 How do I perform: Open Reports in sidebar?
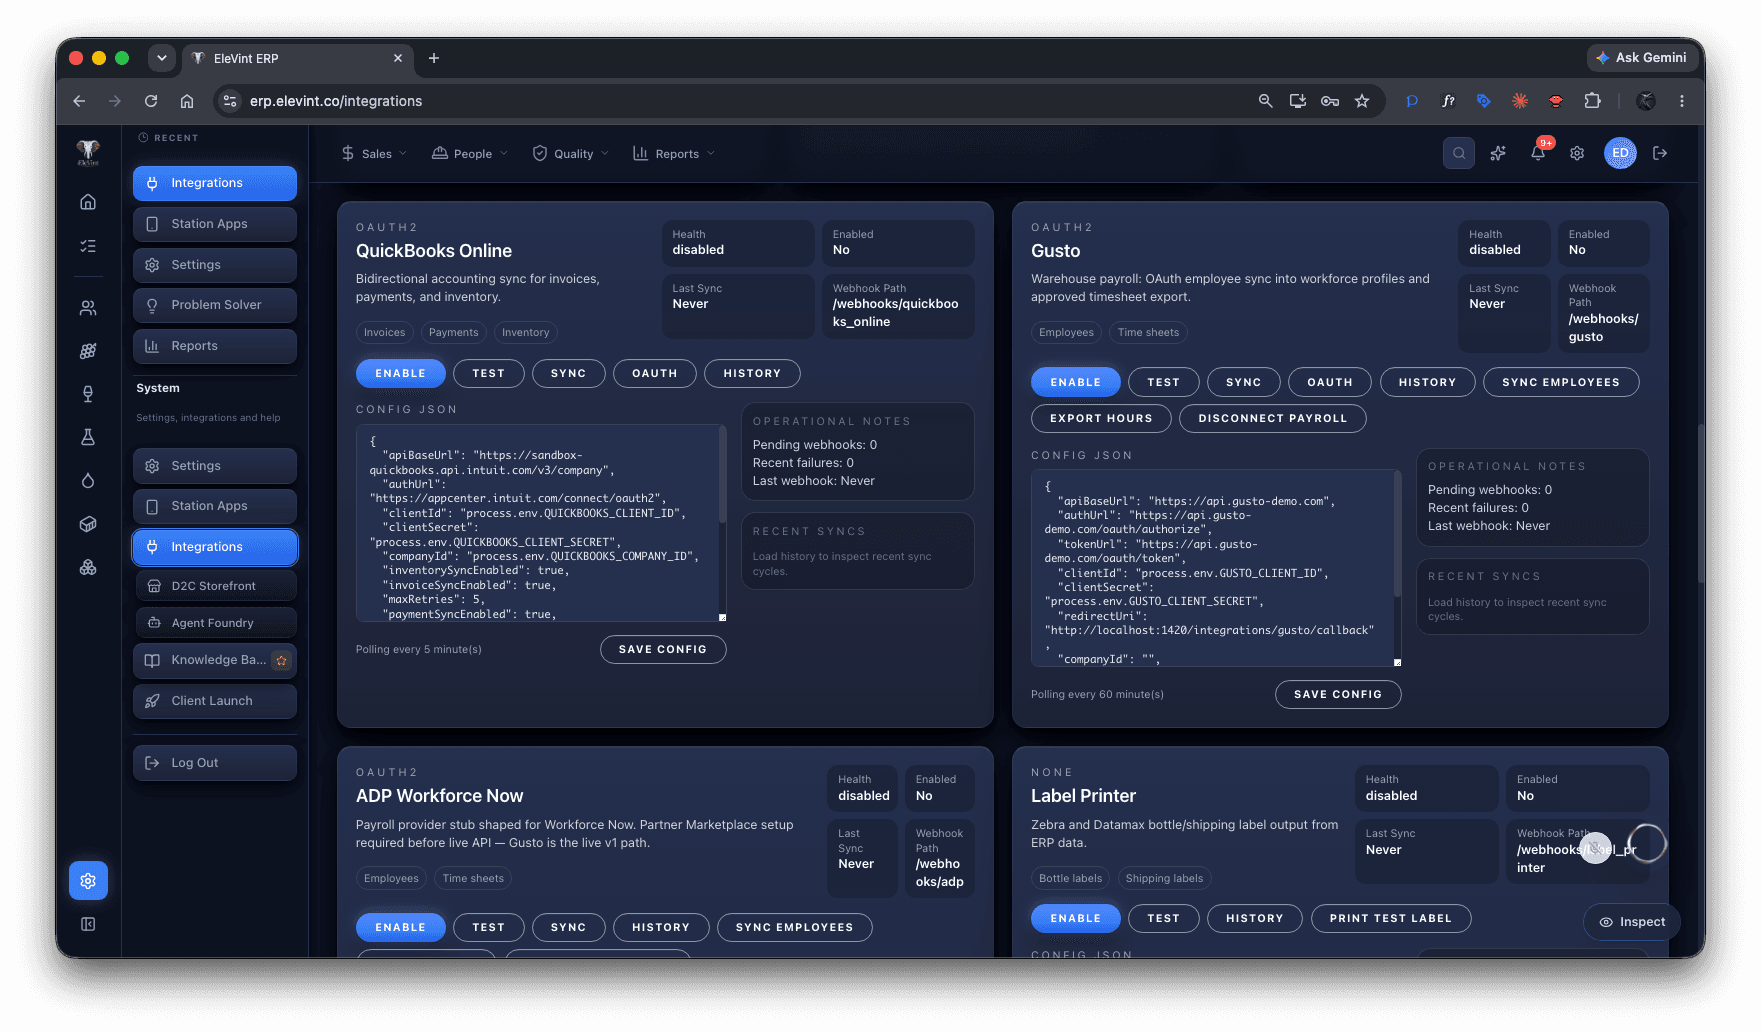click(x=215, y=346)
